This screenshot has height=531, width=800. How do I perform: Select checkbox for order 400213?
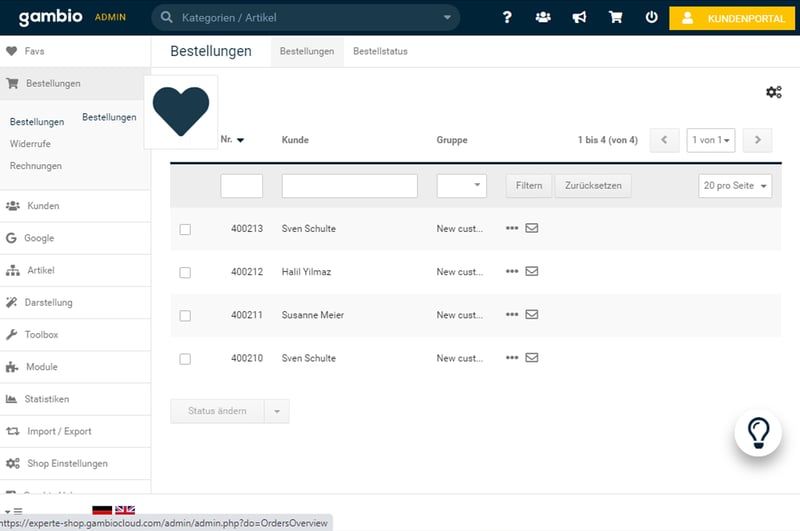[185, 229]
